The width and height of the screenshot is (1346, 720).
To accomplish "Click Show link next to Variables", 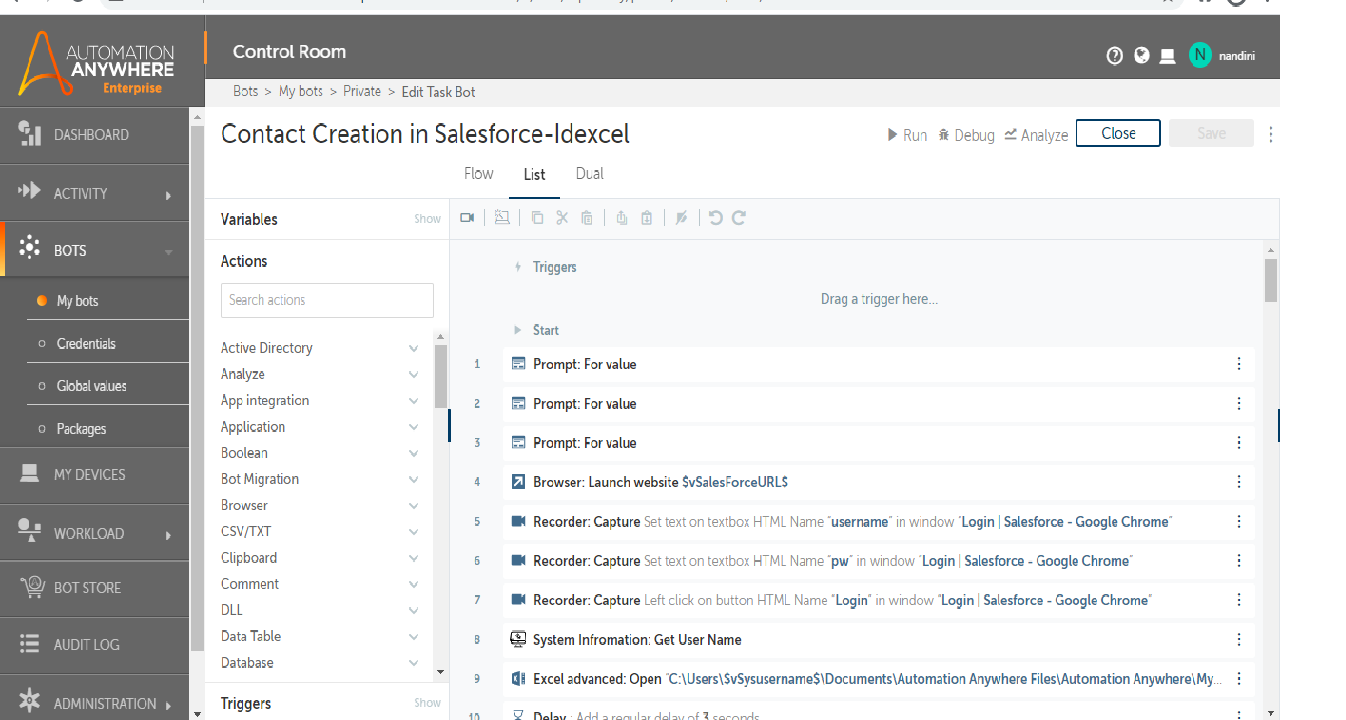I will (427, 219).
